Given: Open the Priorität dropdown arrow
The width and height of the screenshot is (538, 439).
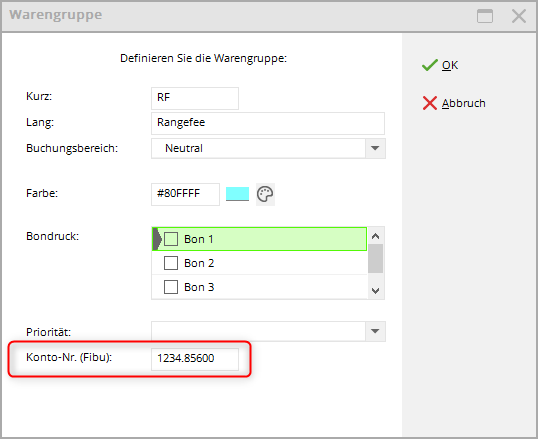Looking at the screenshot, I should 375,331.
